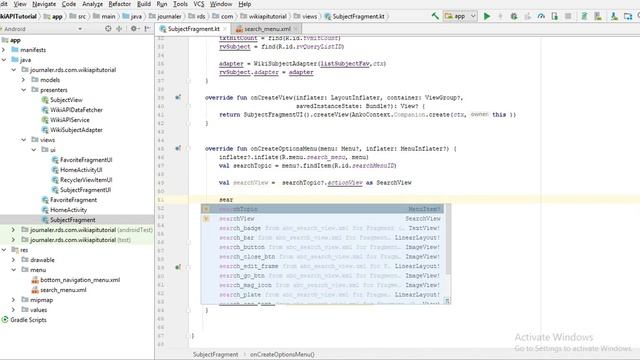
Task: Click the override gutter icon beside onCreateView
Action: point(178,98)
